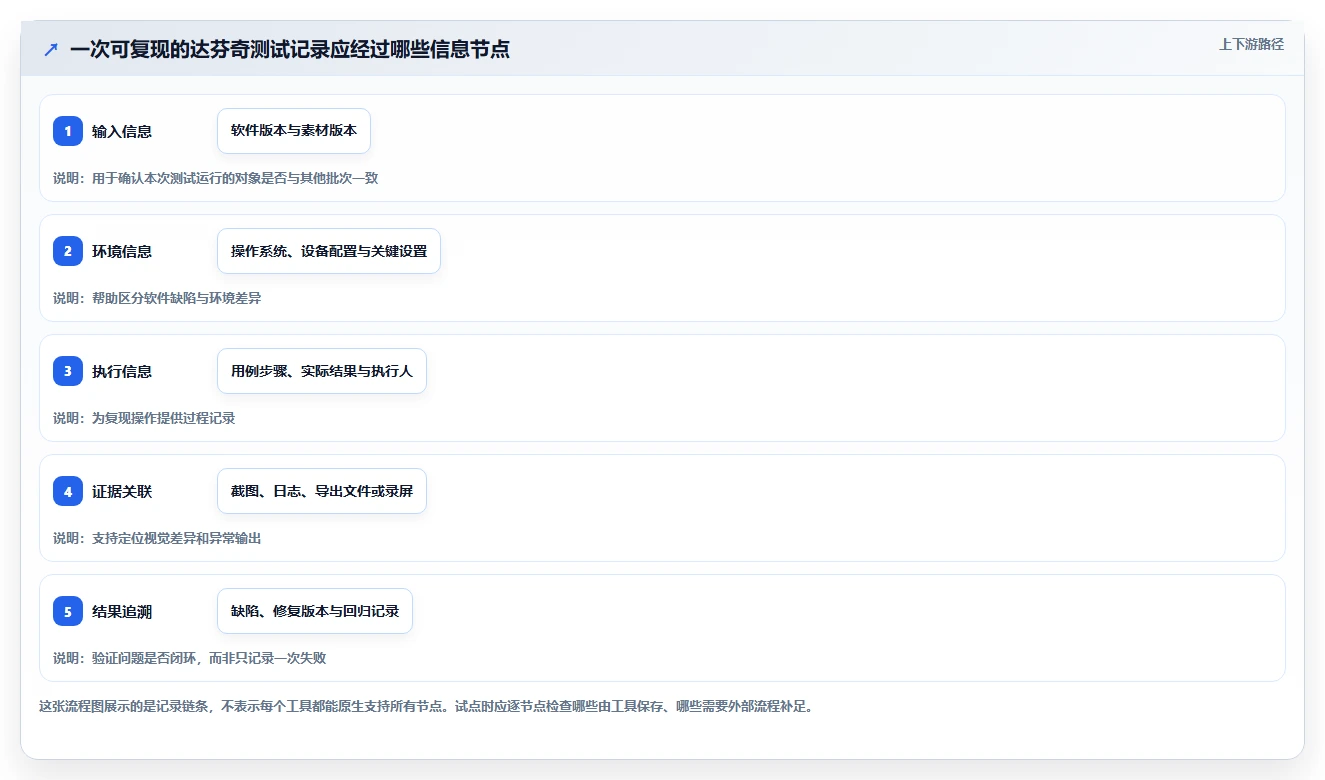Click the step number 3 badge
The width and height of the screenshot is (1325, 780).
coord(68,371)
